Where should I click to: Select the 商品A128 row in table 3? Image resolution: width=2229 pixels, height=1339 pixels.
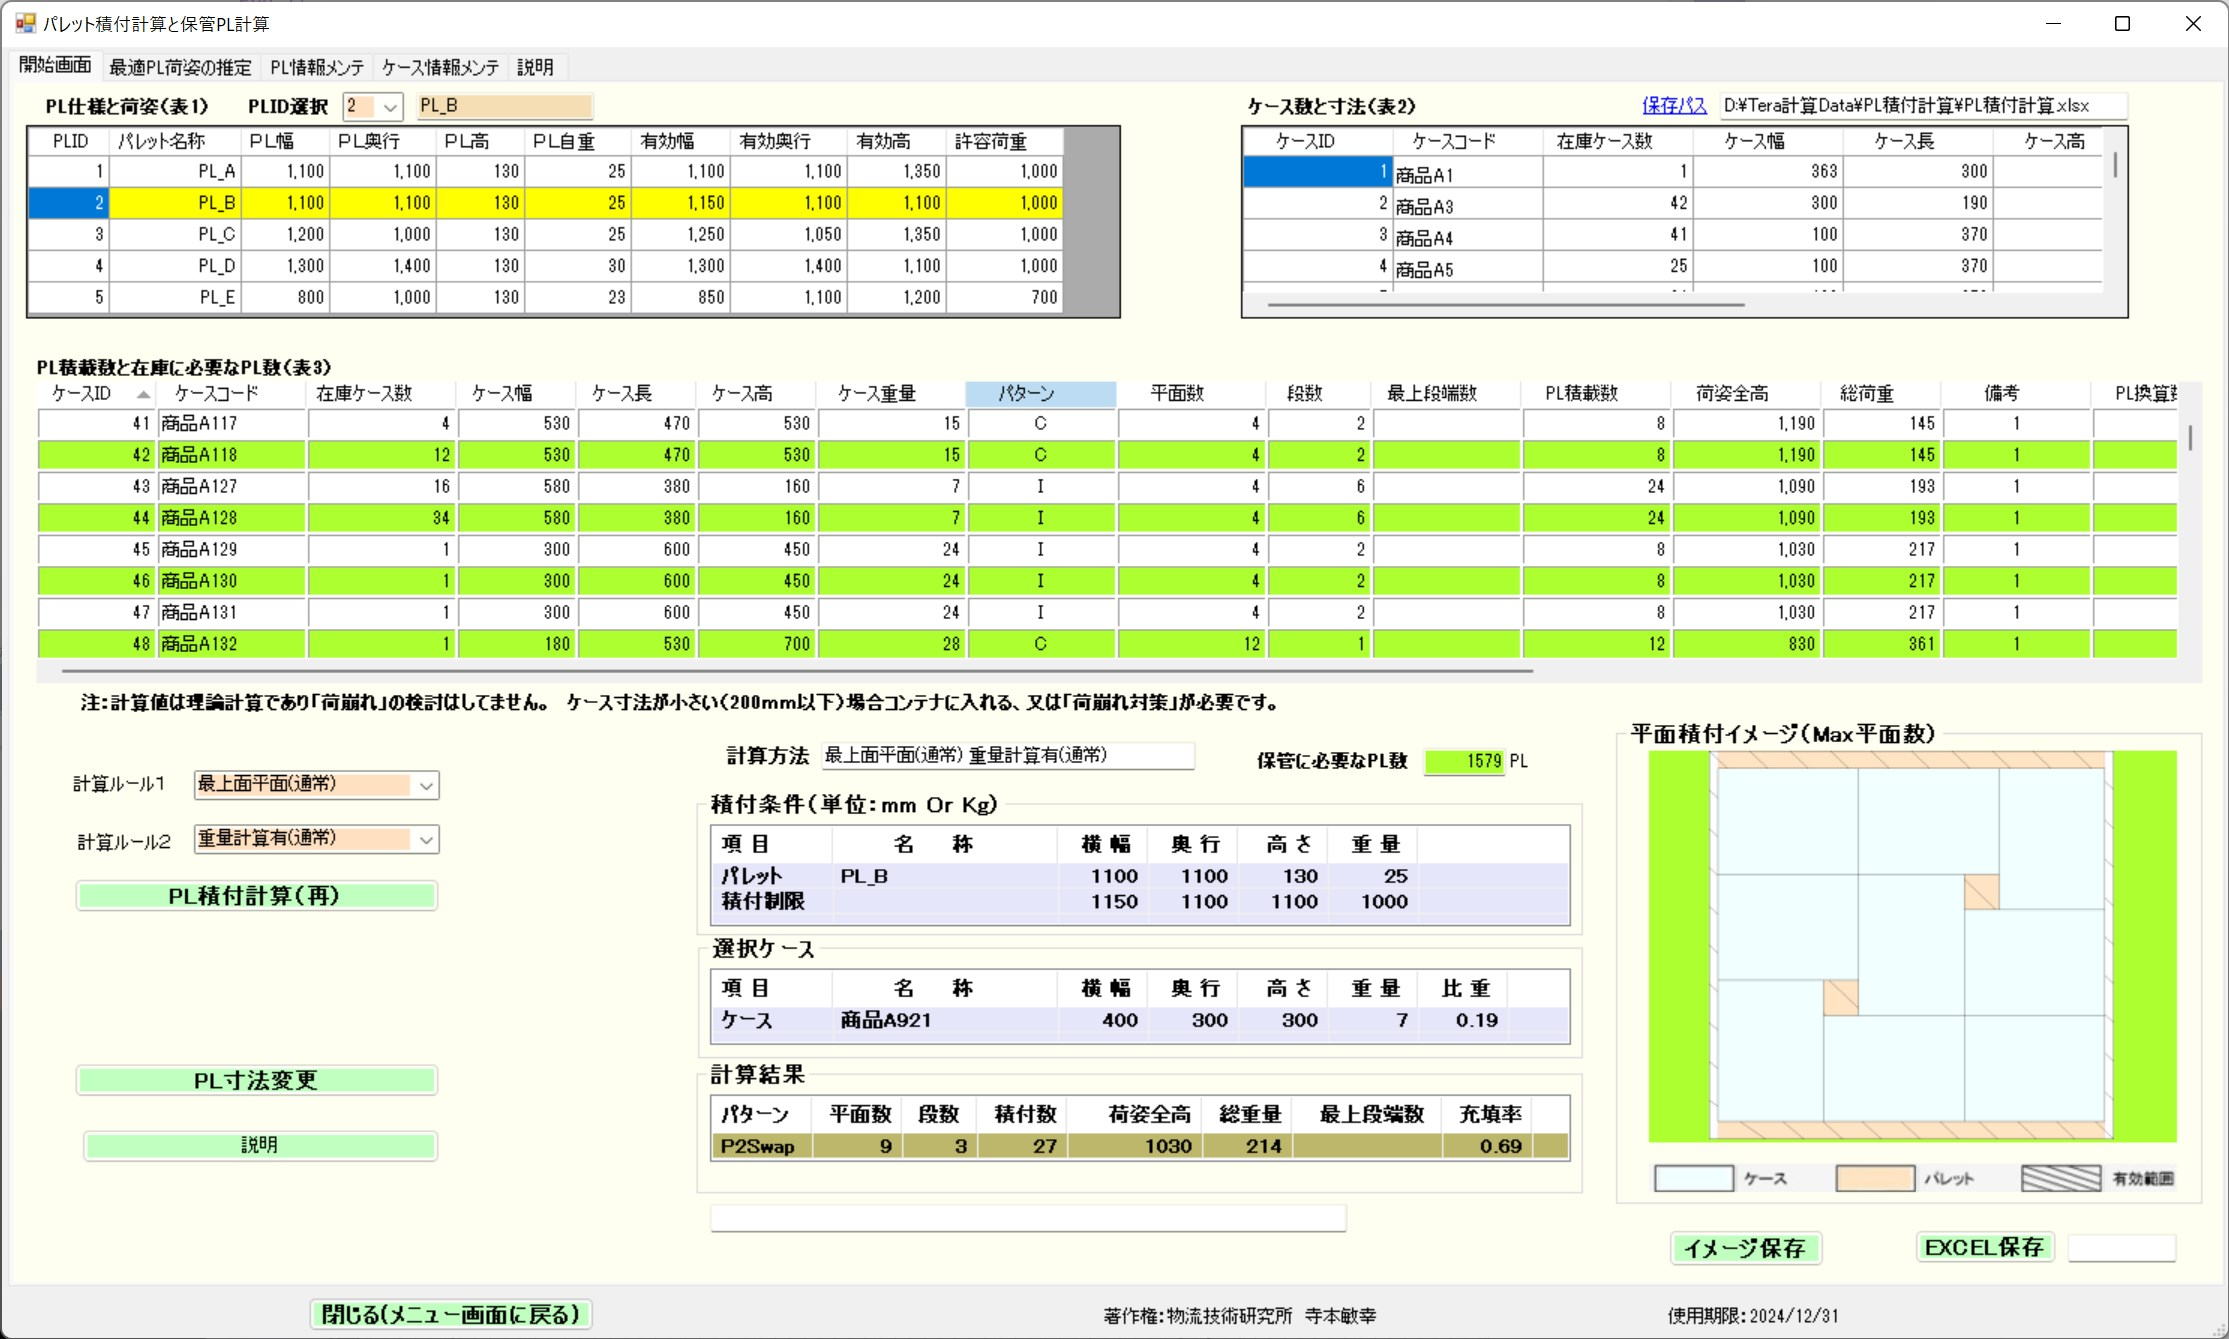[199, 518]
